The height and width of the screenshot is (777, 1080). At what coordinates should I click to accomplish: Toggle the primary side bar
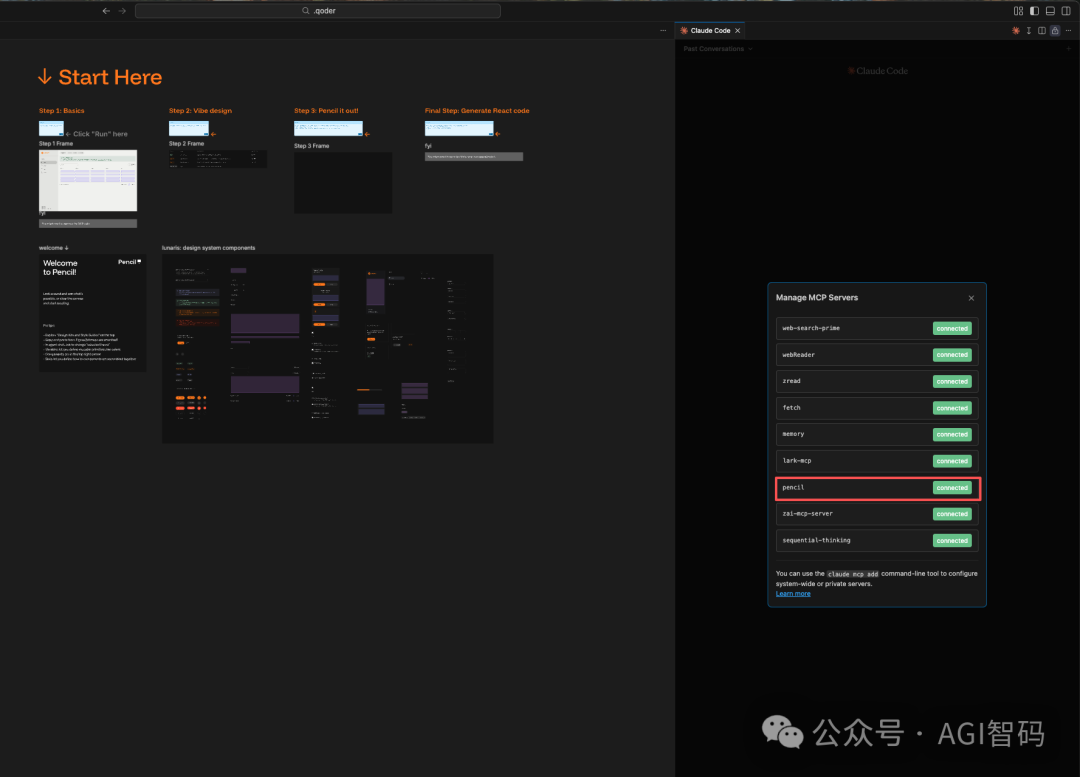1034,11
